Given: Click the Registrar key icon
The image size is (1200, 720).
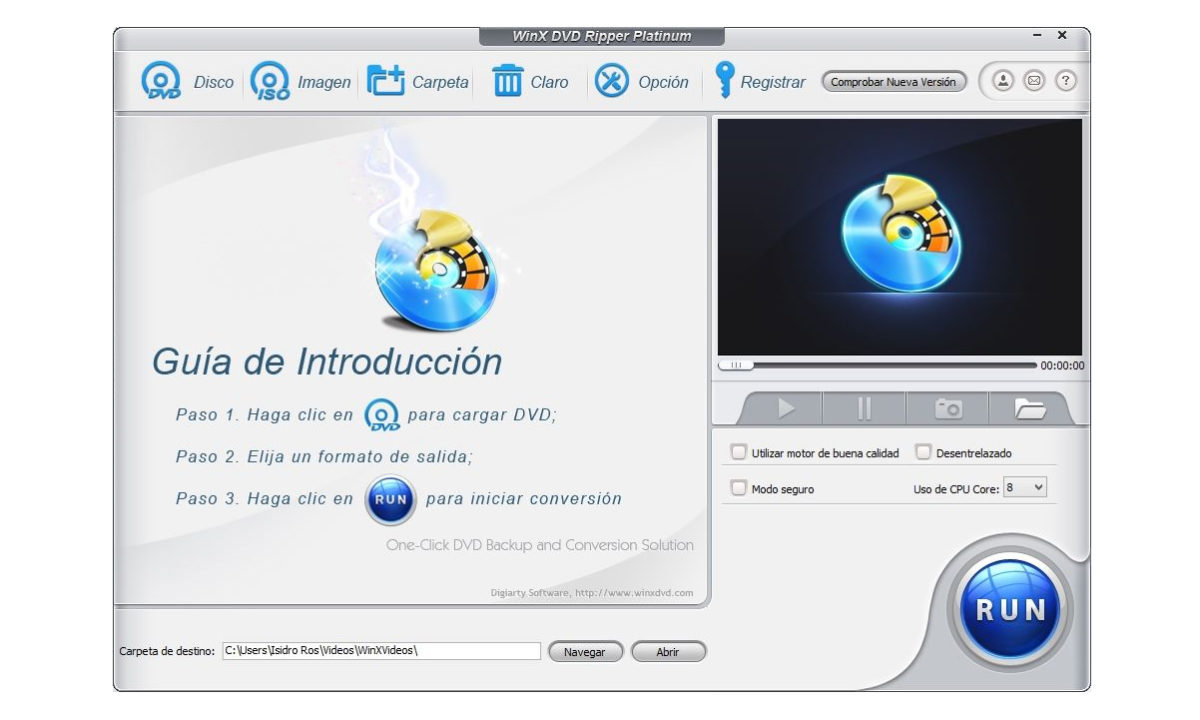Looking at the screenshot, I should (x=724, y=82).
